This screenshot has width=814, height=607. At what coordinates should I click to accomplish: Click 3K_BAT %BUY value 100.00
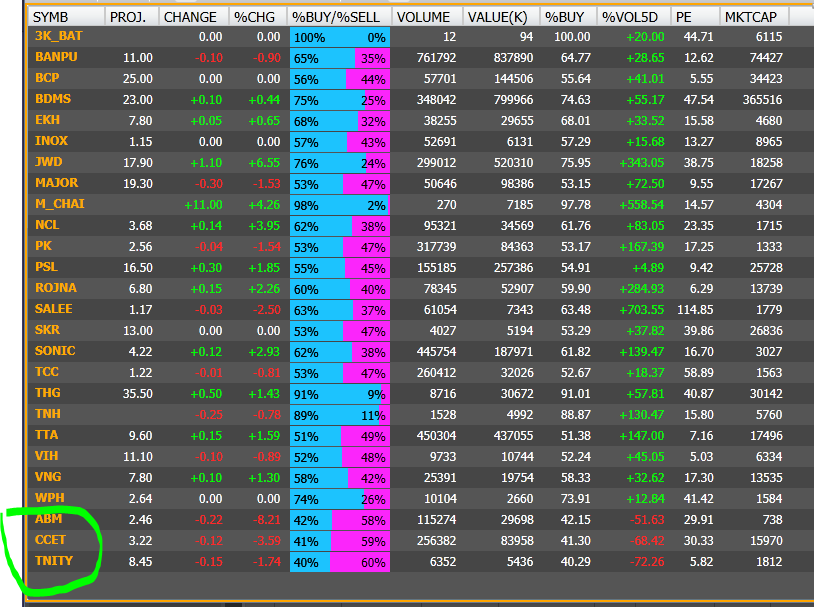[572, 37]
